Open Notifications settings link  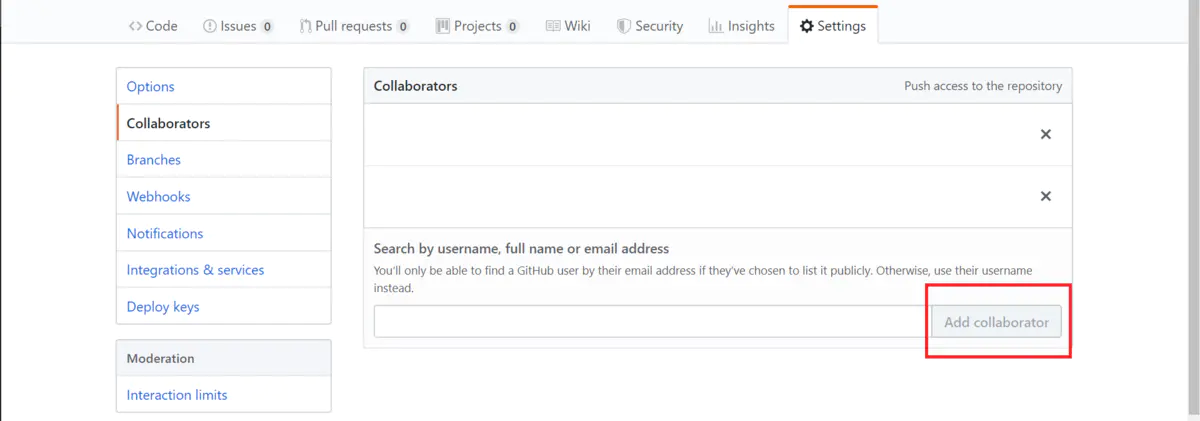point(165,233)
